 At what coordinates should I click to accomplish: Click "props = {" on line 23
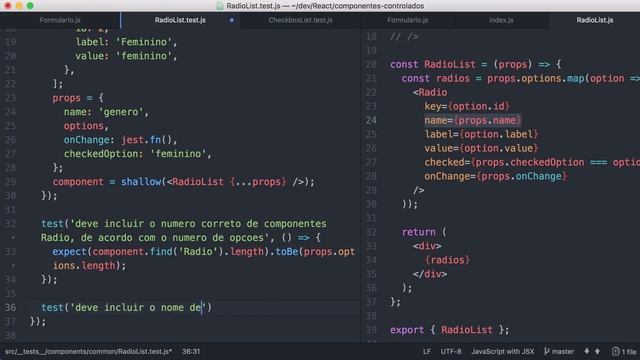pyautogui.click(x=78, y=98)
